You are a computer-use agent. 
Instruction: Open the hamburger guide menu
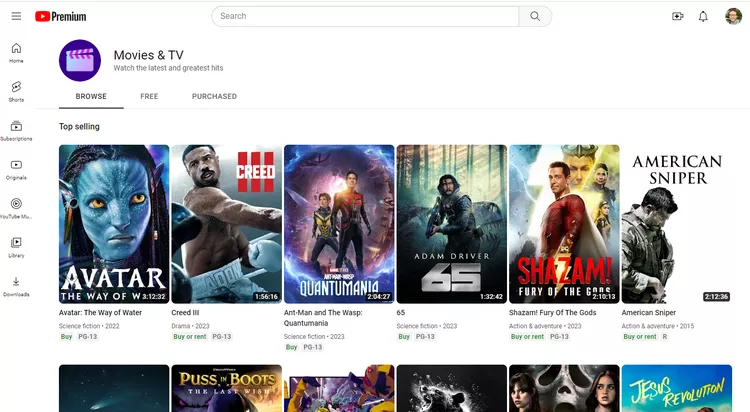(x=16, y=16)
